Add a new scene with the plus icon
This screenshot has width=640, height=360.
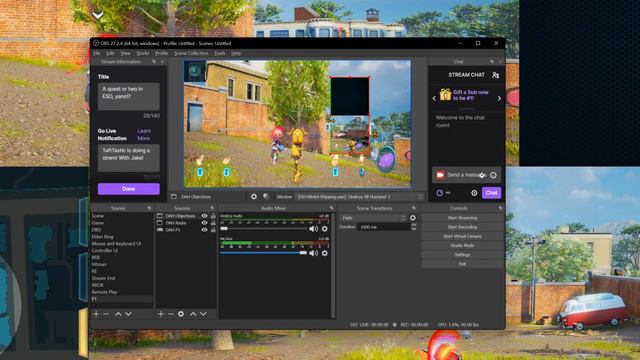pyautogui.click(x=96, y=314)
